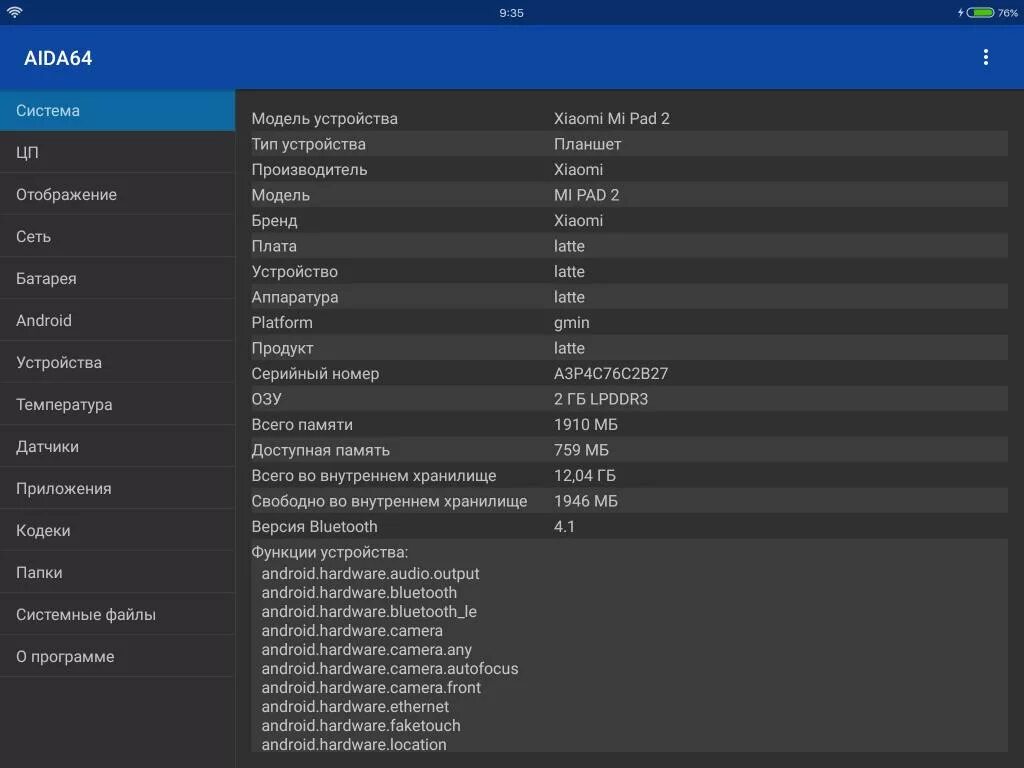Select the Bluetooth version 4.1 value
This screenshot has height=768, width=1024.
coord(564,526)
